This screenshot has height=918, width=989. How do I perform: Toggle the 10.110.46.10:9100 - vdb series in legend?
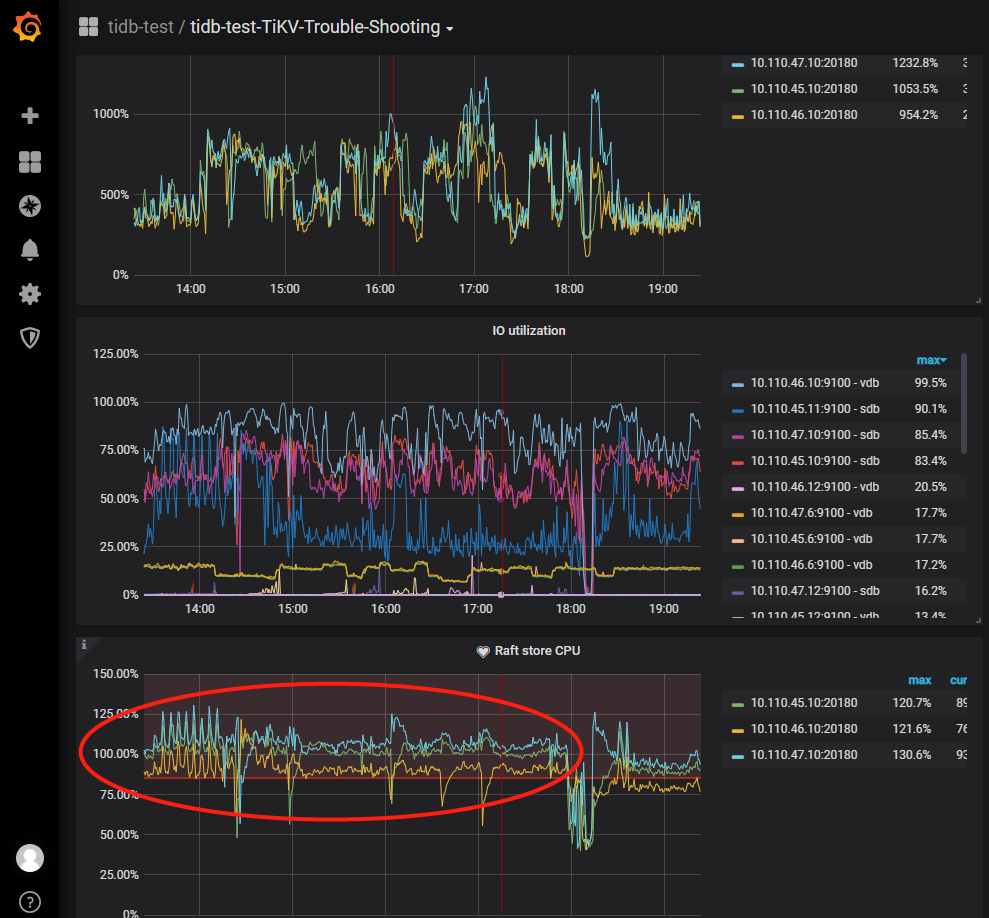(815, 383)
